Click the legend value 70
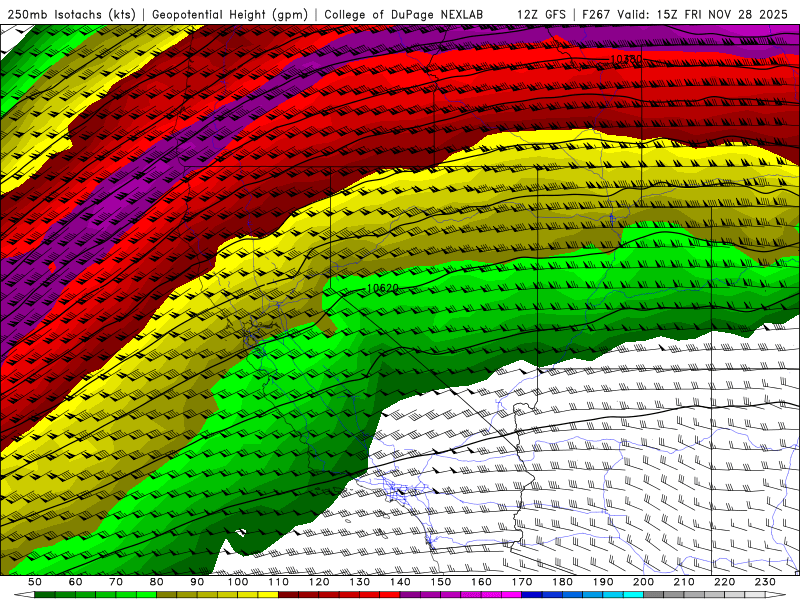 click(x=116, y=582)
